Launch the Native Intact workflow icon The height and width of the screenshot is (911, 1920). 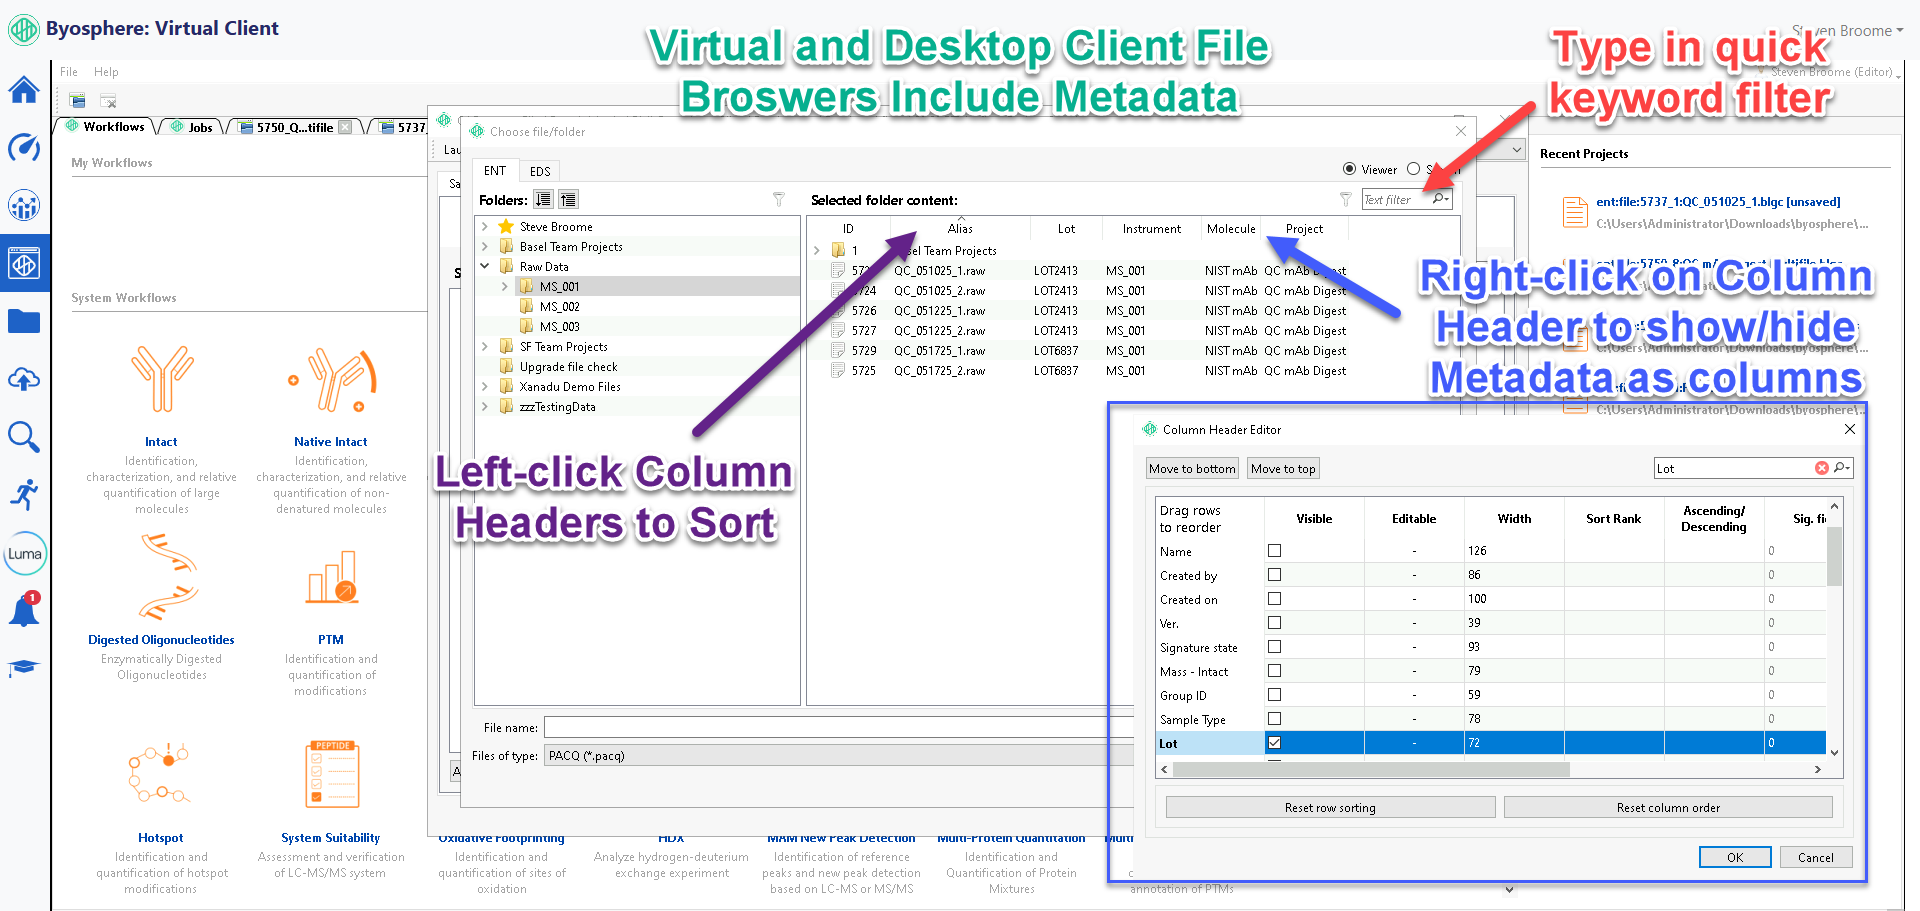point(331,379)
